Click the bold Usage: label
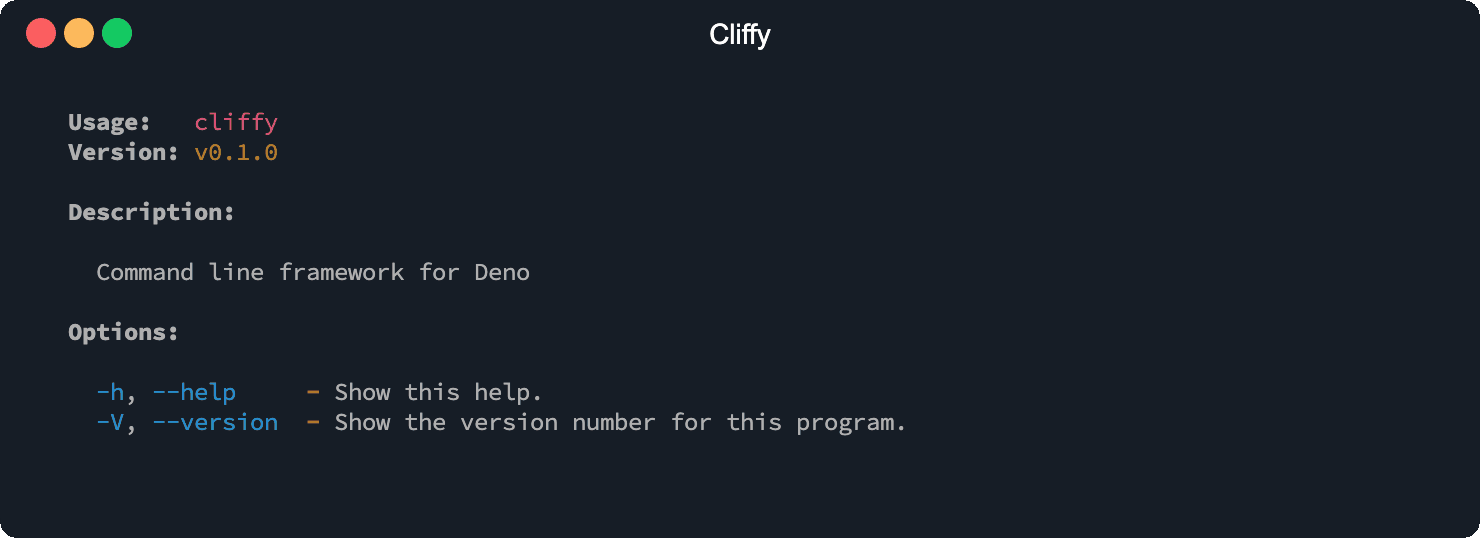Screen dimensions: 1480x538 tap(109, 123)
